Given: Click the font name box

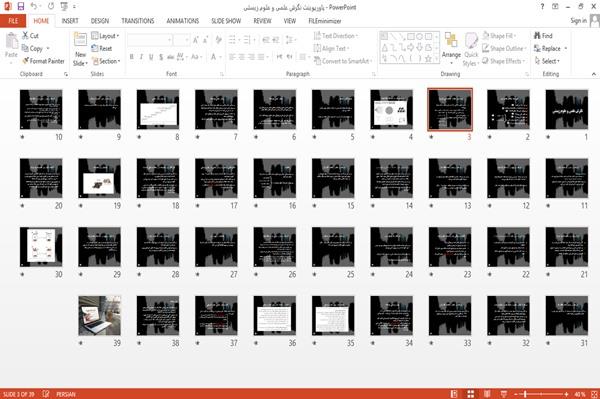Looking at the screenshot, I should (x=149, y=39).
